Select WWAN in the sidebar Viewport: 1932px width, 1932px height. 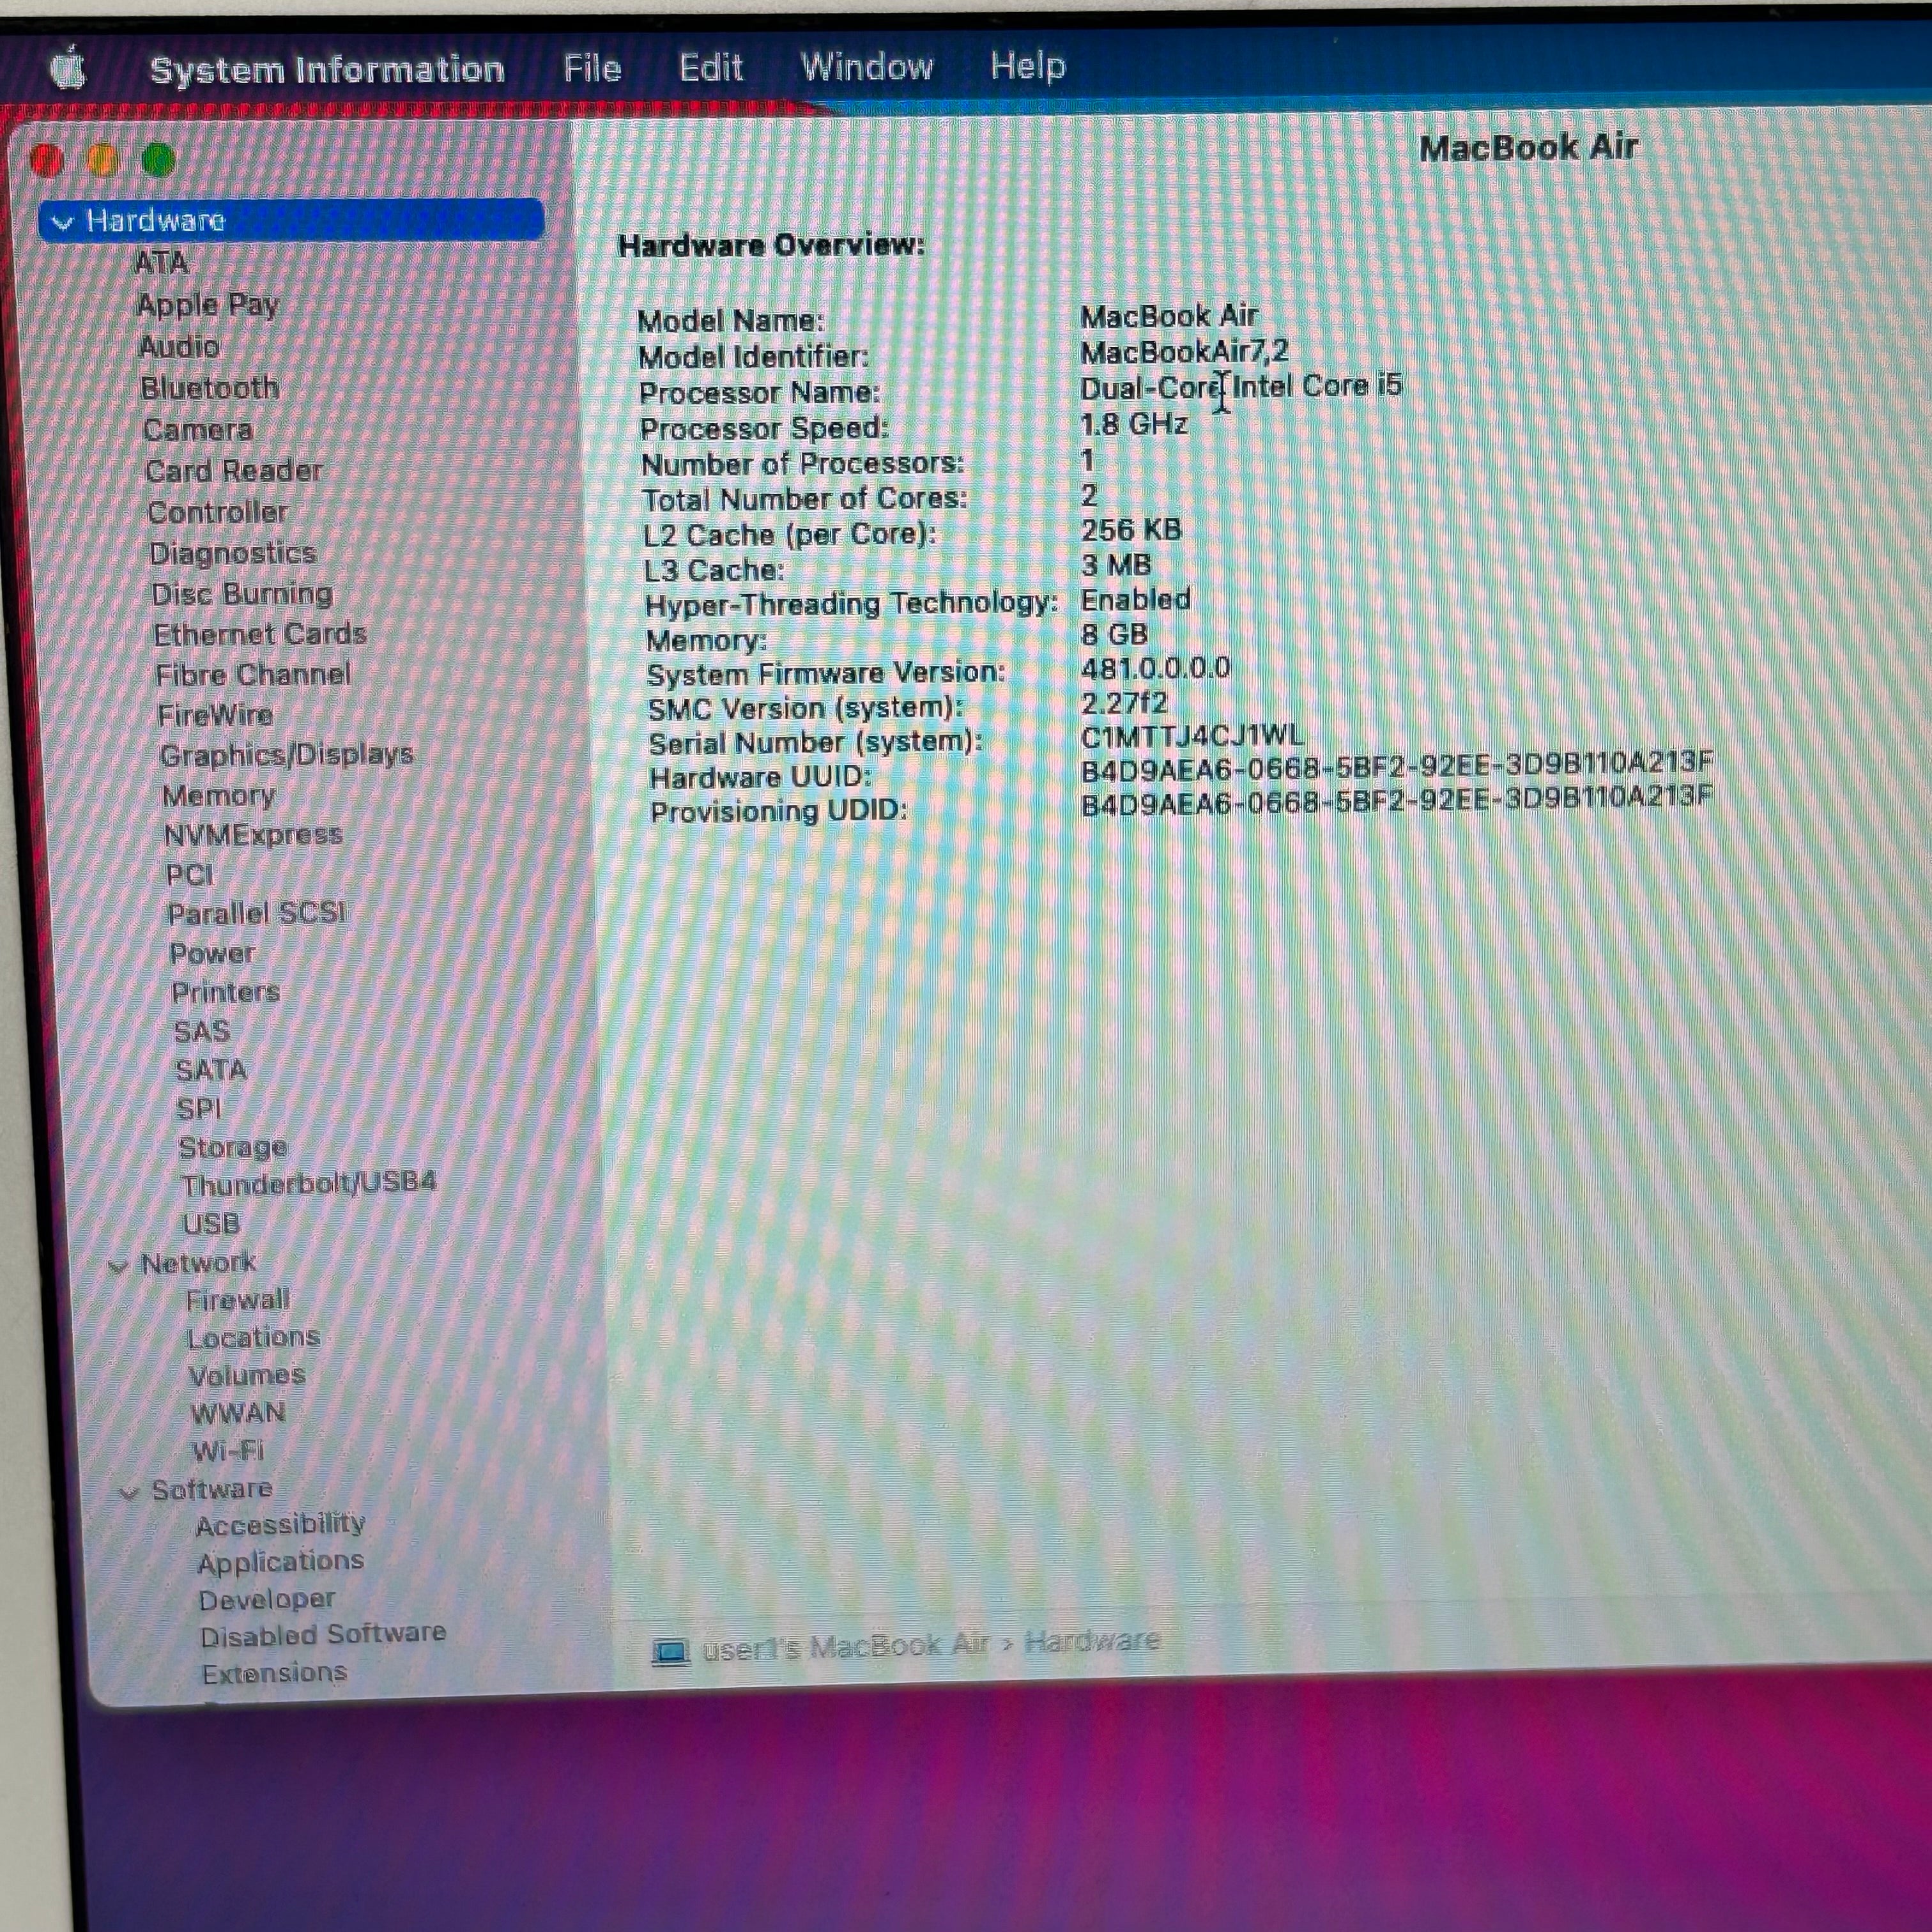pyautogui.click(x=239, y=1413)
